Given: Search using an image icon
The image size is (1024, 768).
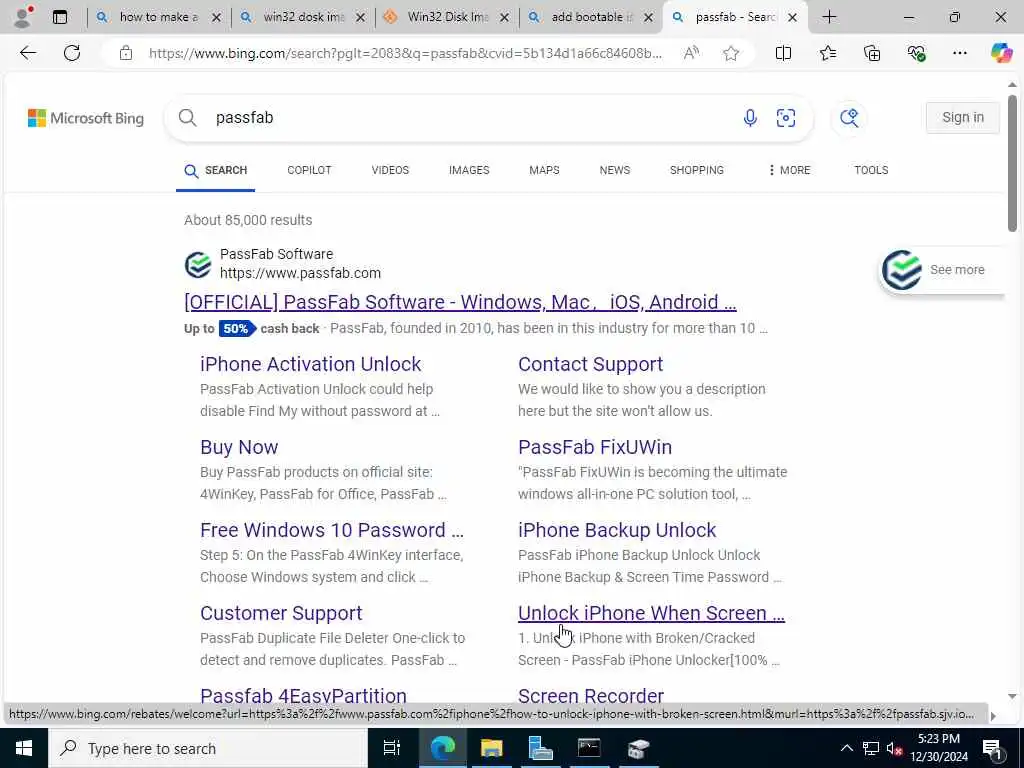Looking at the screenshot, I should click(786, 118).
